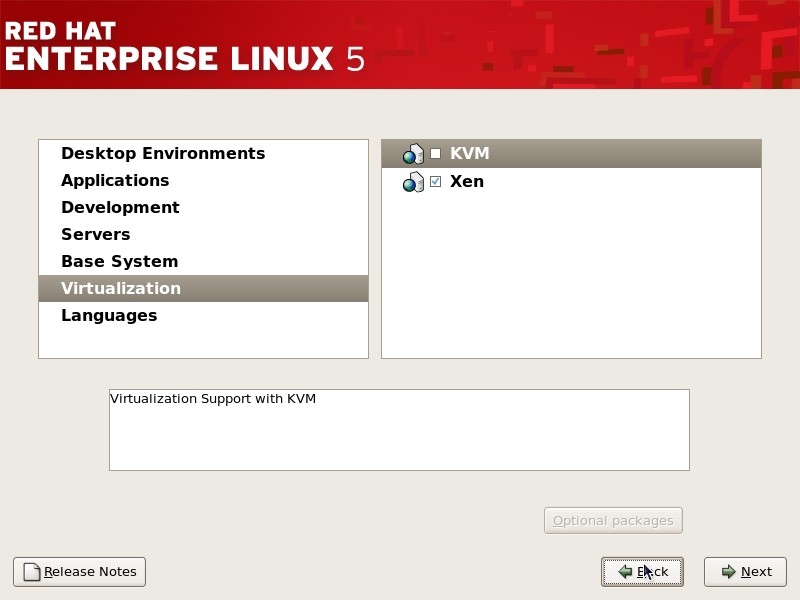Click the KVM row label

coord(469,154)
